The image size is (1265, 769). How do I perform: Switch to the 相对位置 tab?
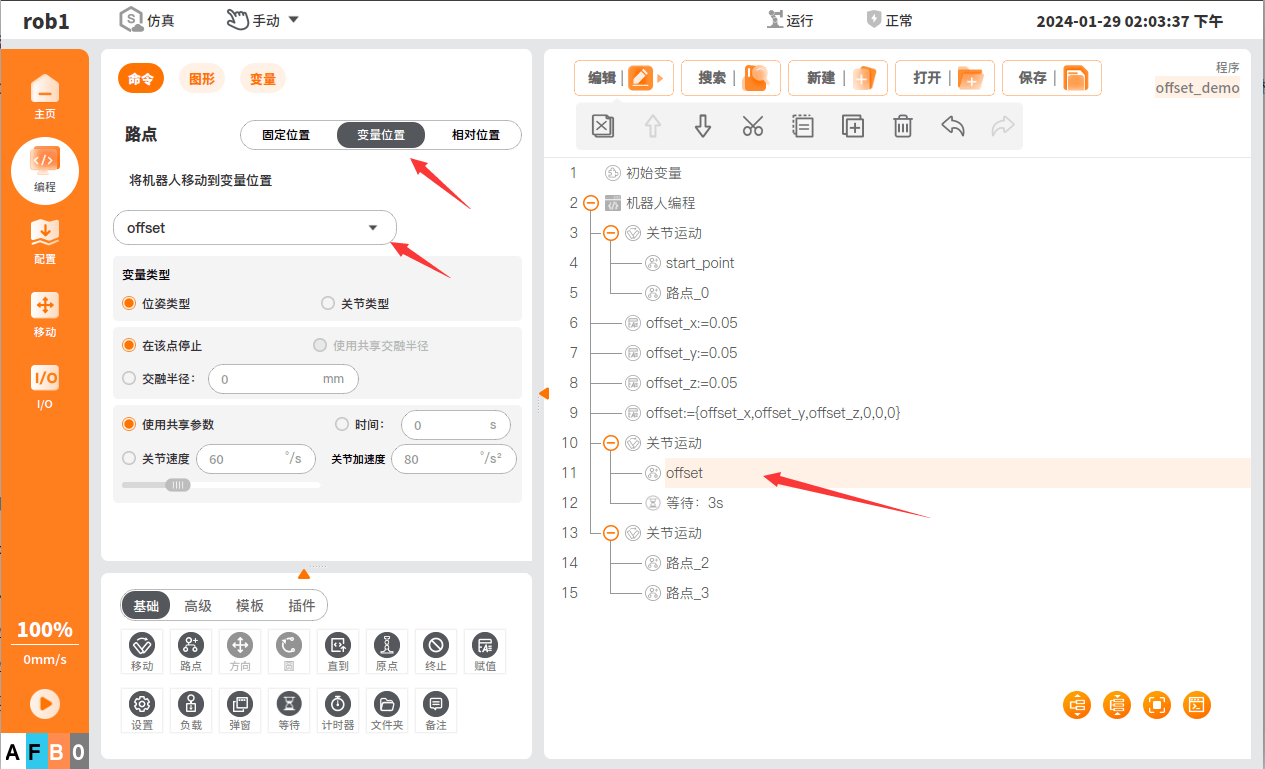click(475, 135)
